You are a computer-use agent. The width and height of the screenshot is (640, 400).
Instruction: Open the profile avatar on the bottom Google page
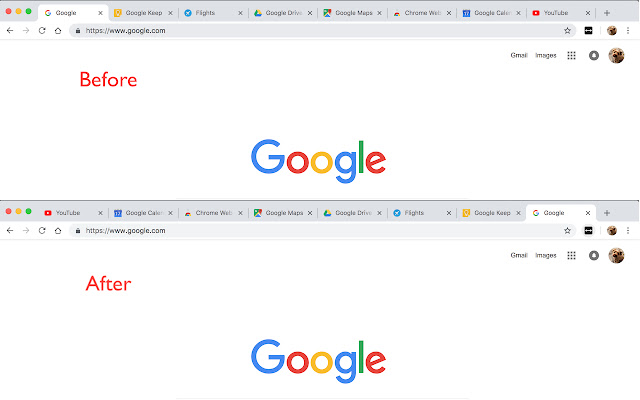(x=616, y=256)
